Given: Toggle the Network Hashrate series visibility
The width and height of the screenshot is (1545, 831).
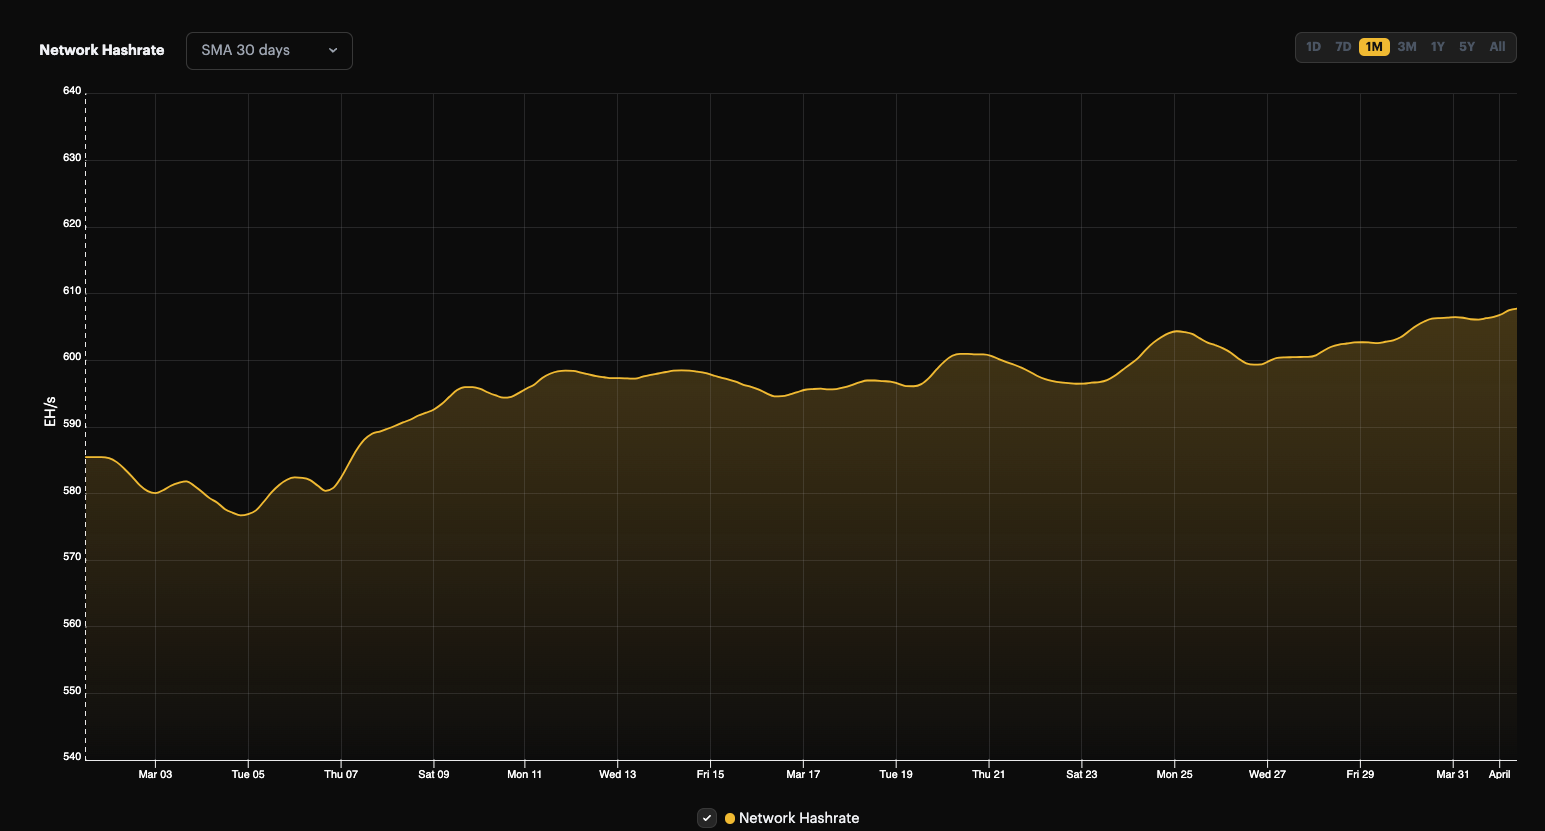Looking at the screenshot, I should pos(706,817).
